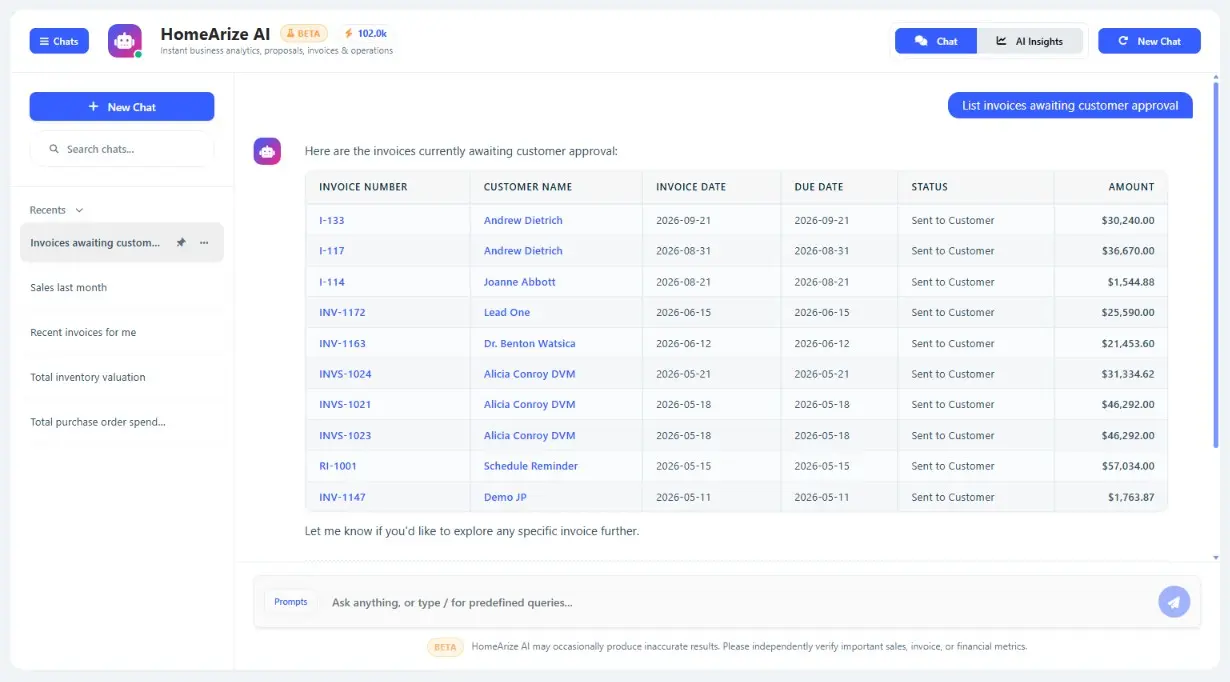Open customer Andrew Dietrich in the I-133 row

click(x=523, y=220)
